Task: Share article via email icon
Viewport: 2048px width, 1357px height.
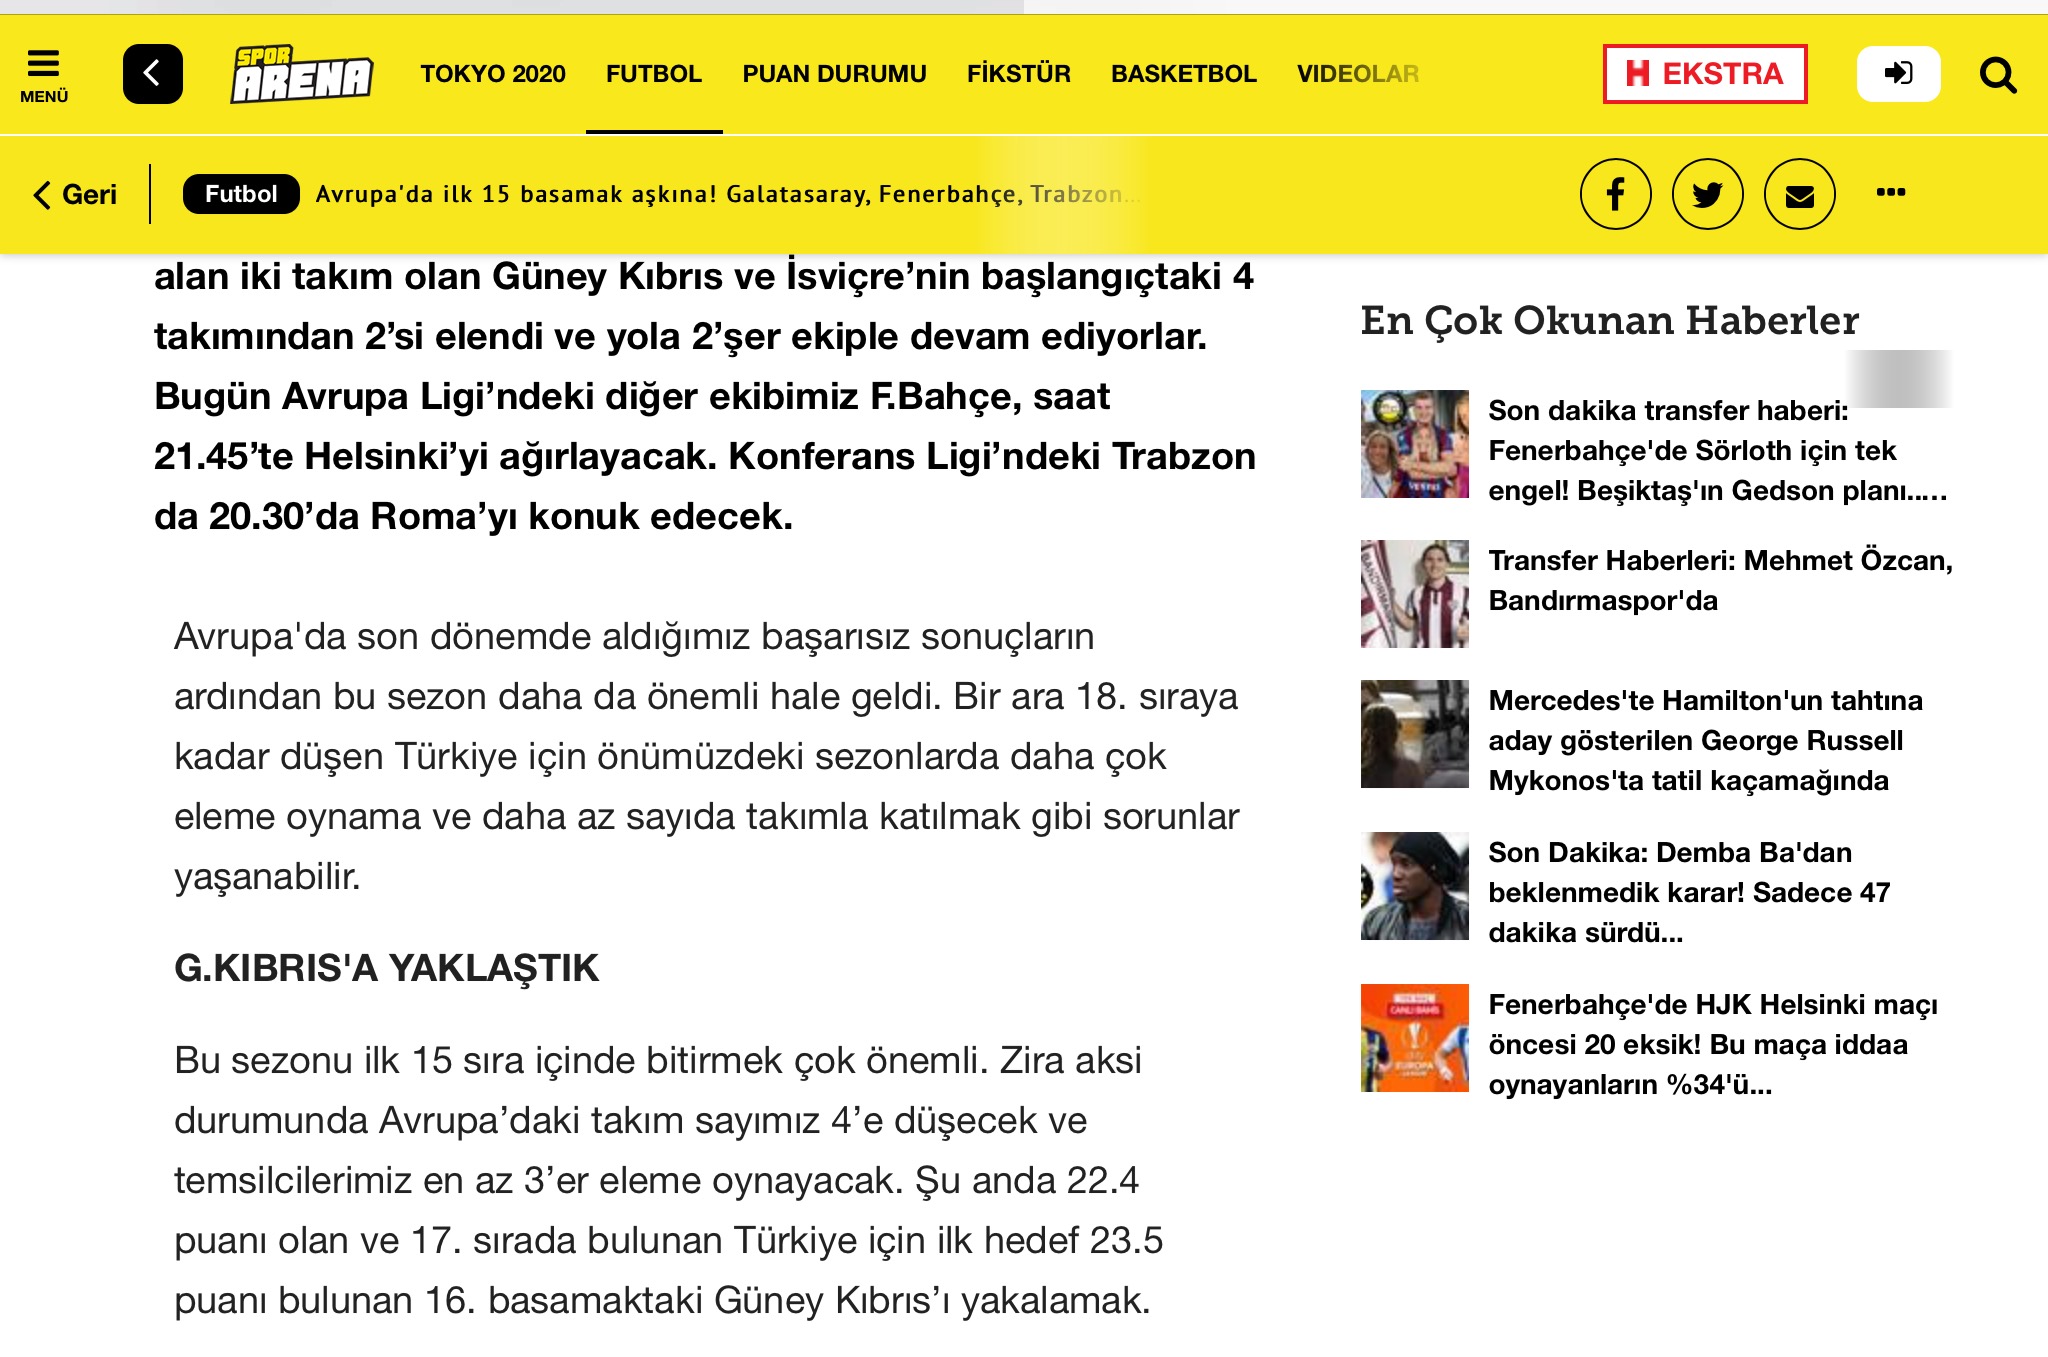Action: (1799, 194)
